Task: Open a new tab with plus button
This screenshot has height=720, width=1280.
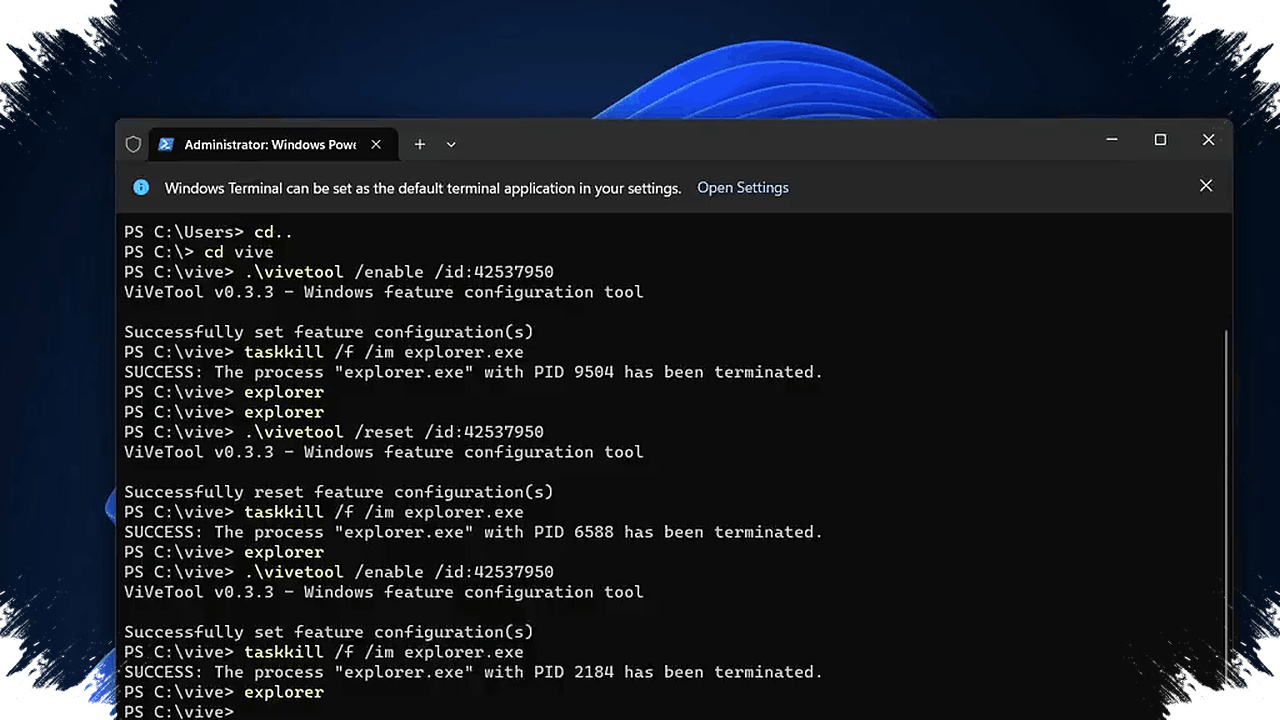Action: 420,144
